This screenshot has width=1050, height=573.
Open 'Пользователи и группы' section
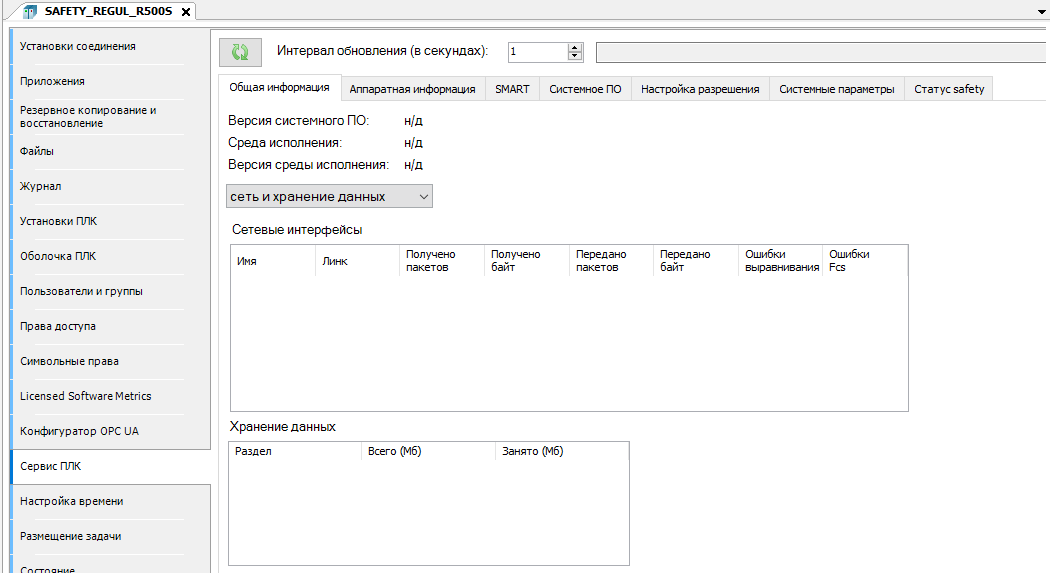[81, 291]
